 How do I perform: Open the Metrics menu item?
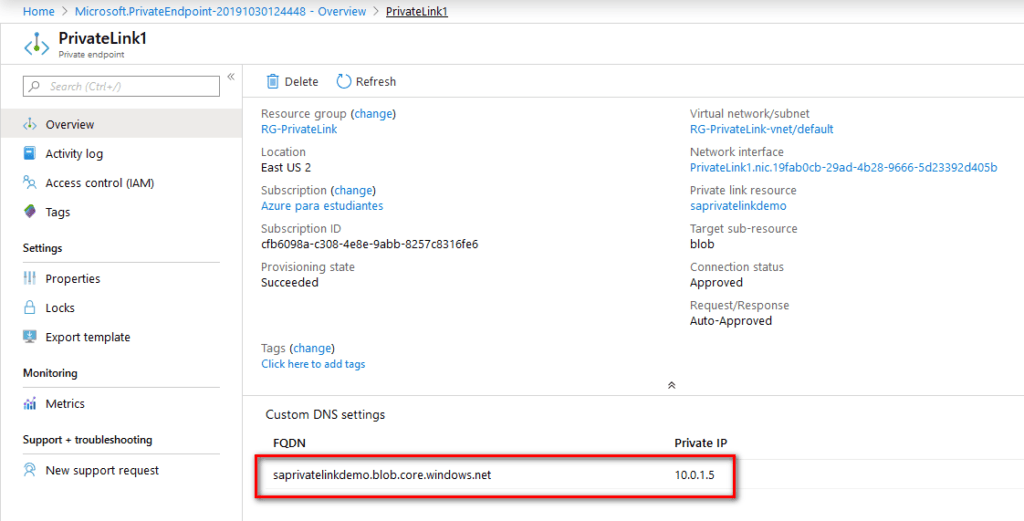point(65,404)
